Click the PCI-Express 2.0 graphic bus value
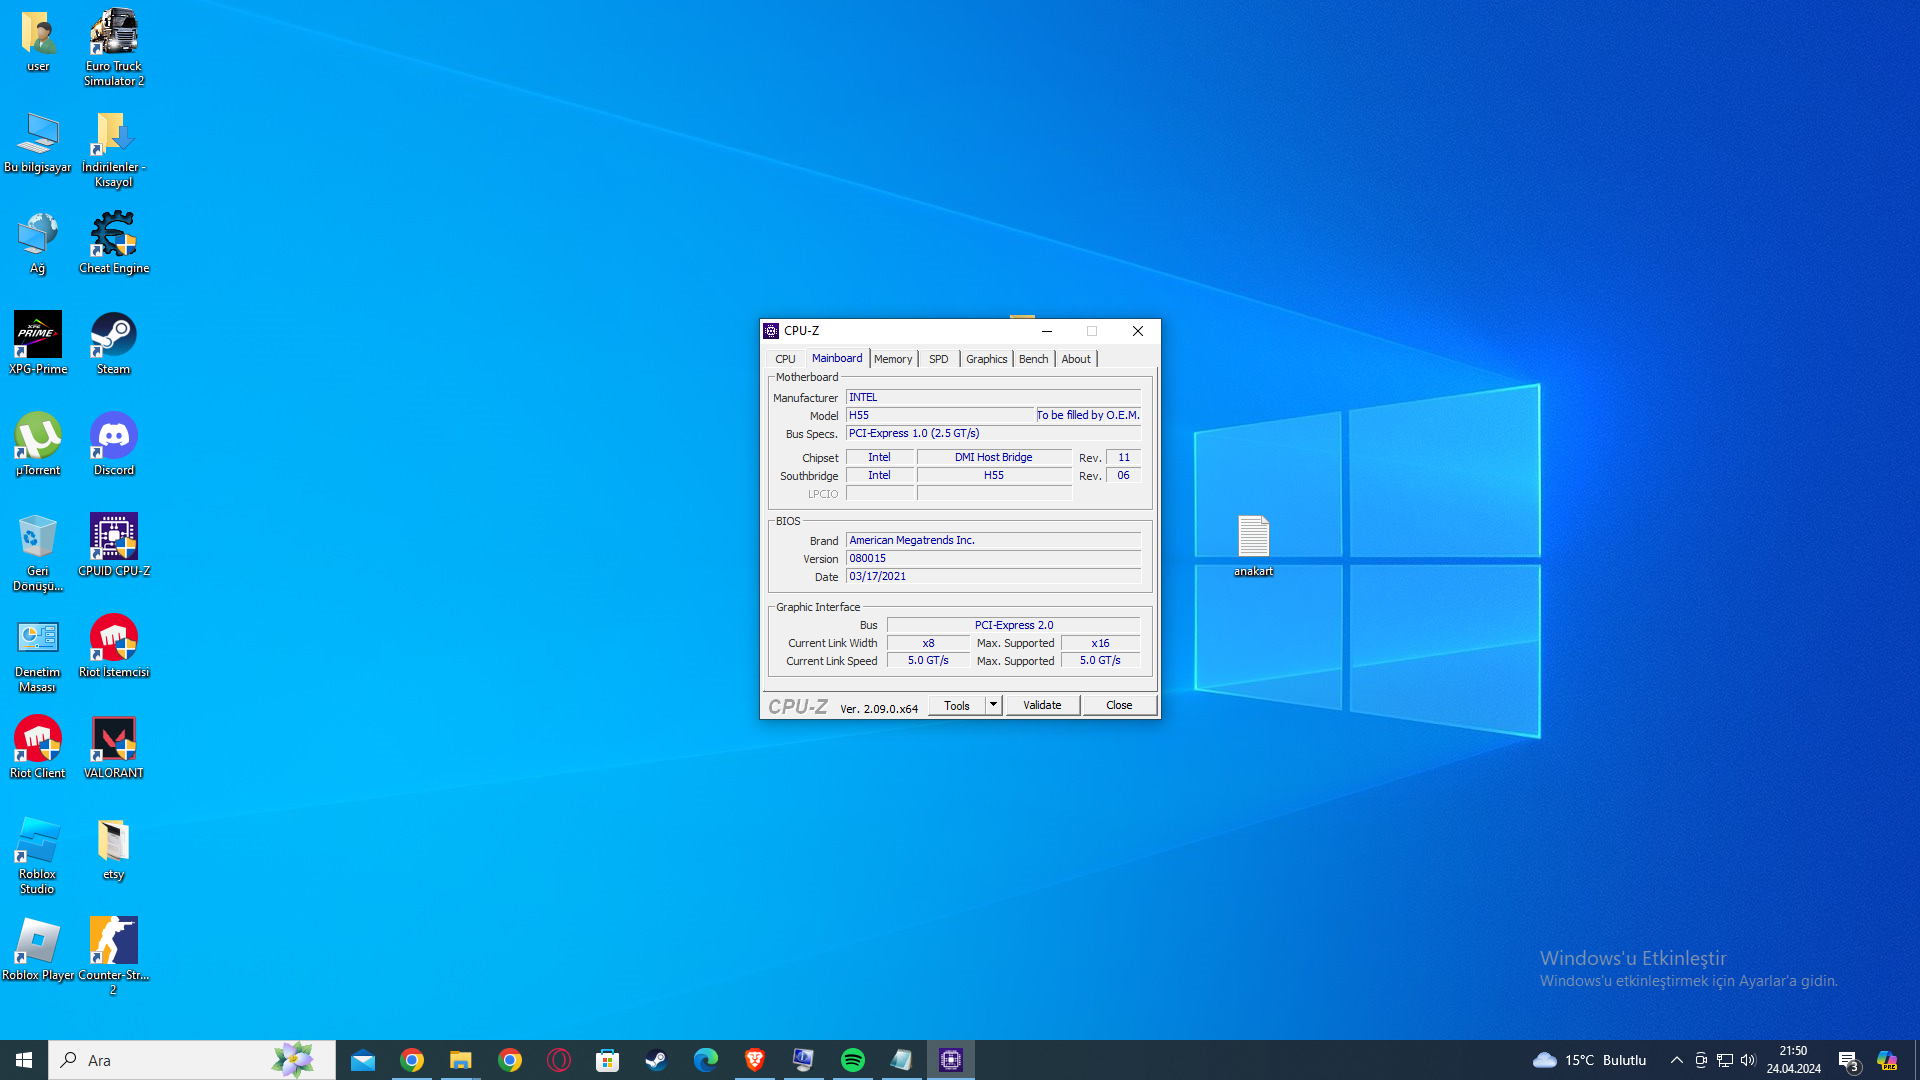This screenshot has height=1080, width=1920. [1013, 625]
